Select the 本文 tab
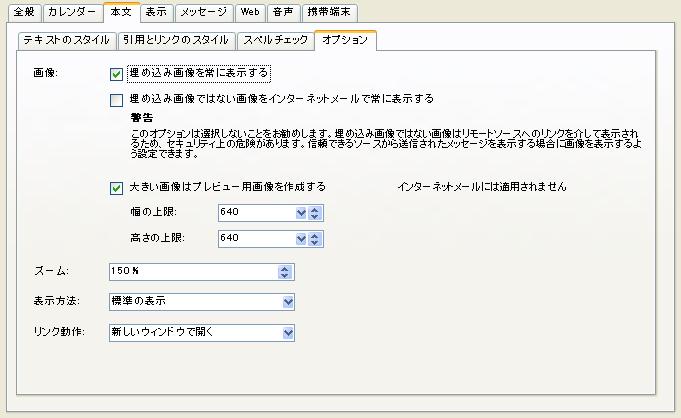Image resolution: width=681 pixels, height=418 pixels. [121, 12]
